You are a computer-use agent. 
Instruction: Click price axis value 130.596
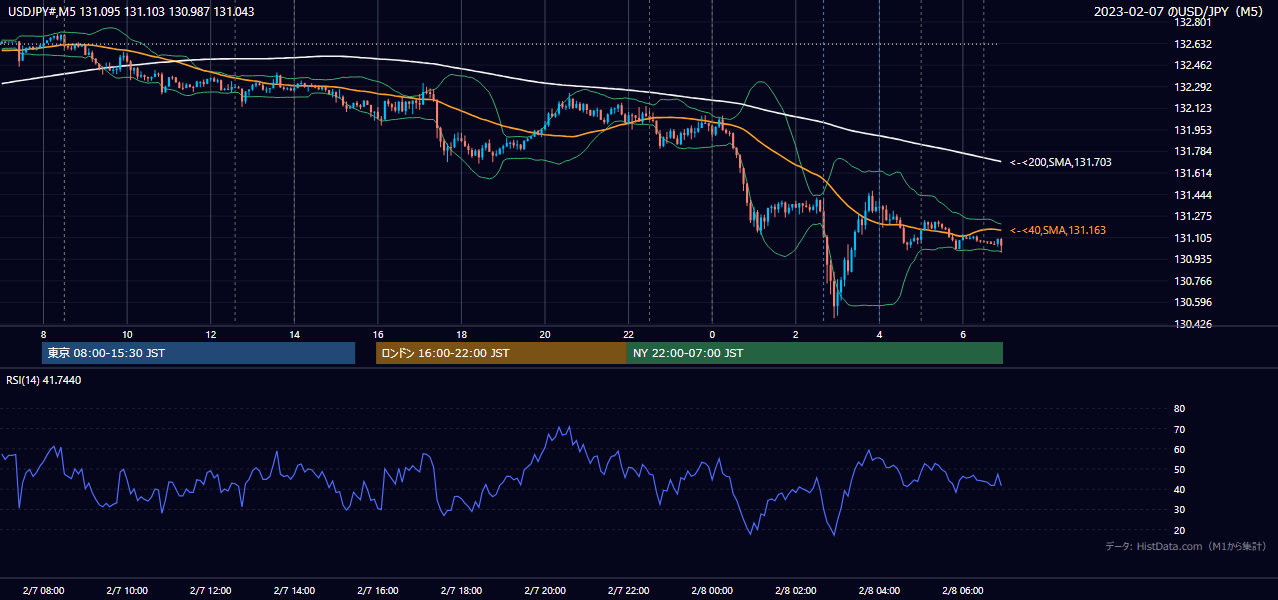coord(1193,302)
